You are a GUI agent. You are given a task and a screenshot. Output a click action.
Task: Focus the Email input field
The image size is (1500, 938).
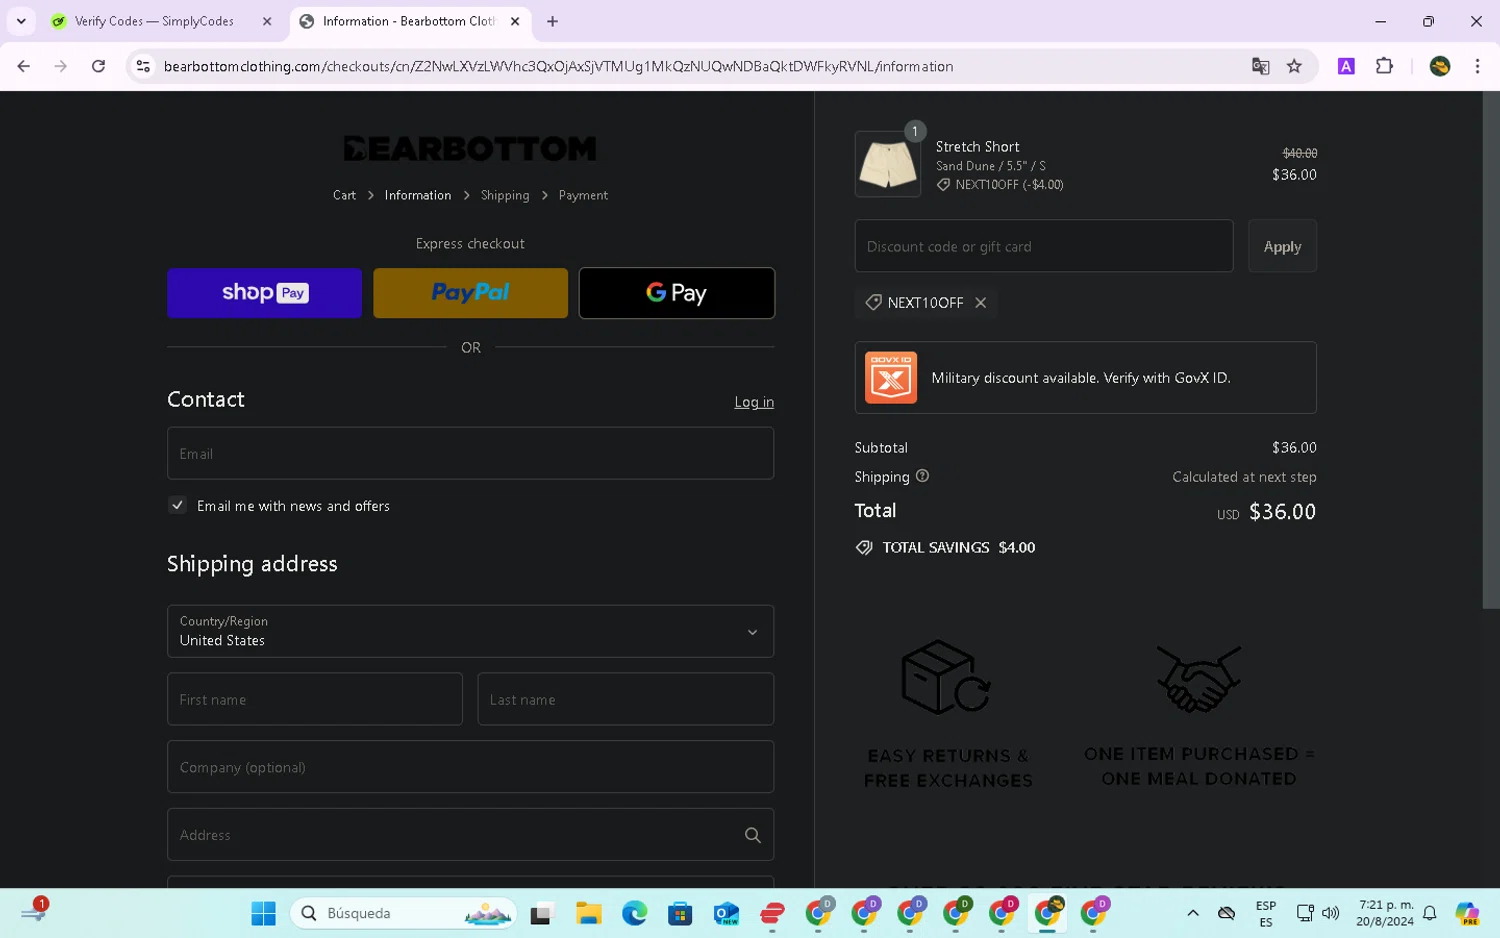(x=470, y=453)
